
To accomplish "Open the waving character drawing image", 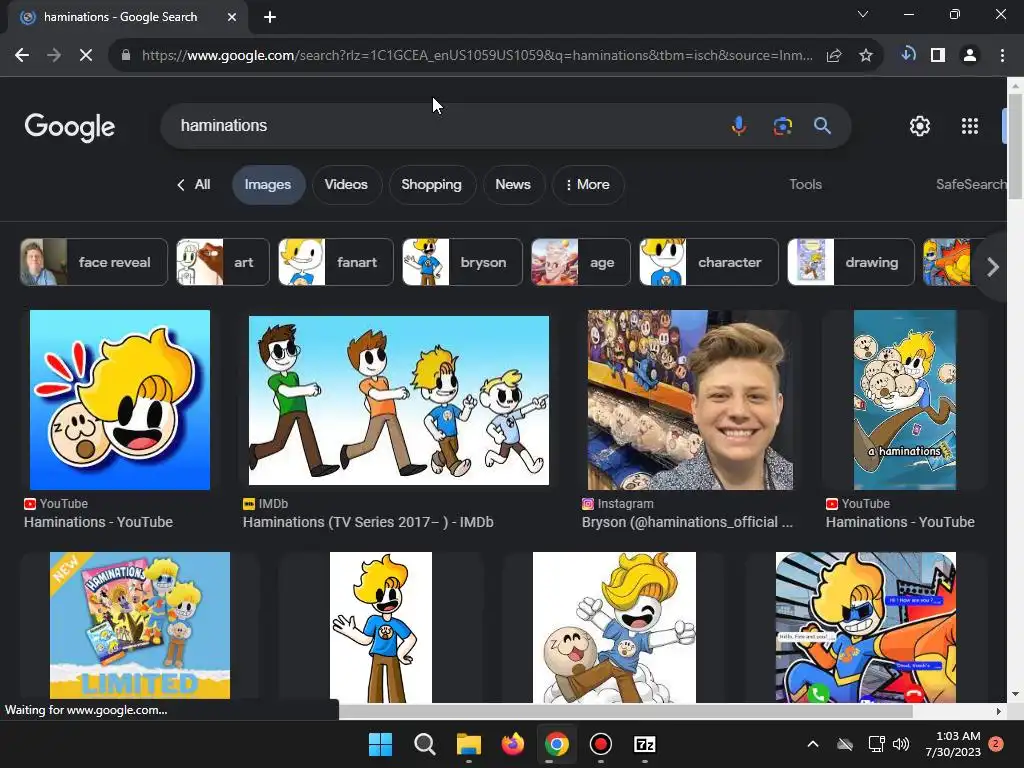I will 381,627.
